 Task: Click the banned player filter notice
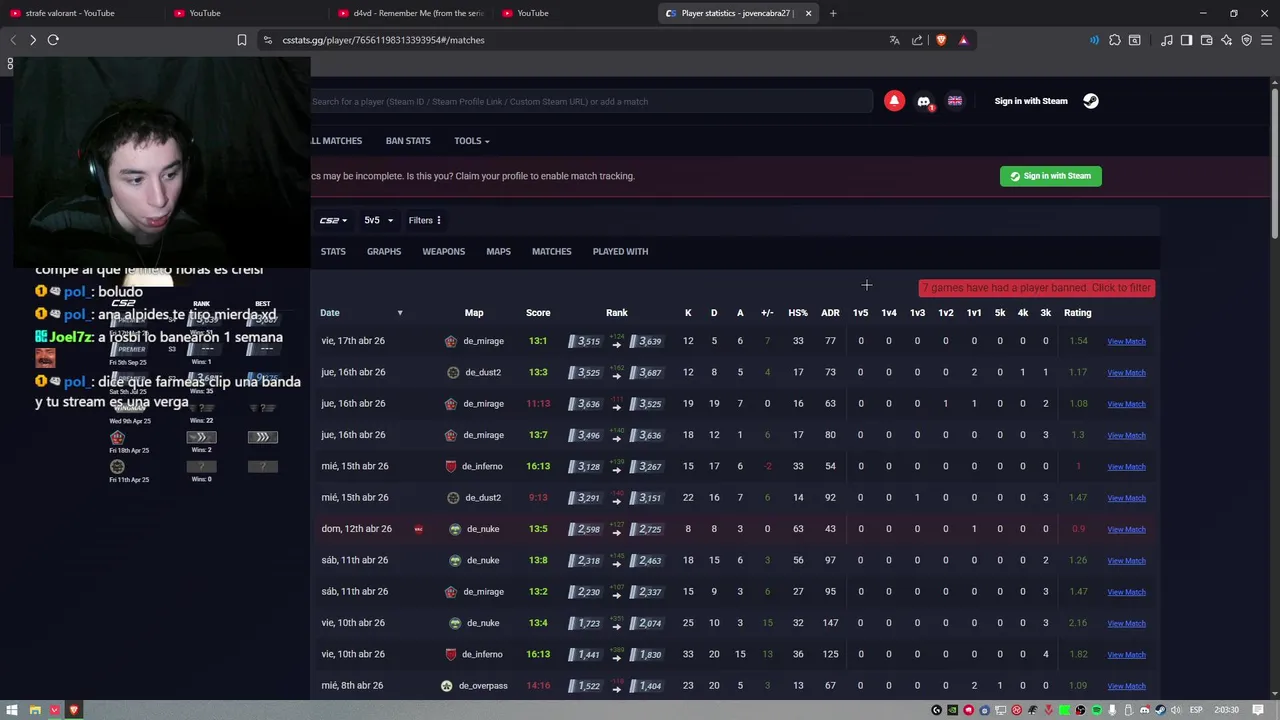(1037, 288)
